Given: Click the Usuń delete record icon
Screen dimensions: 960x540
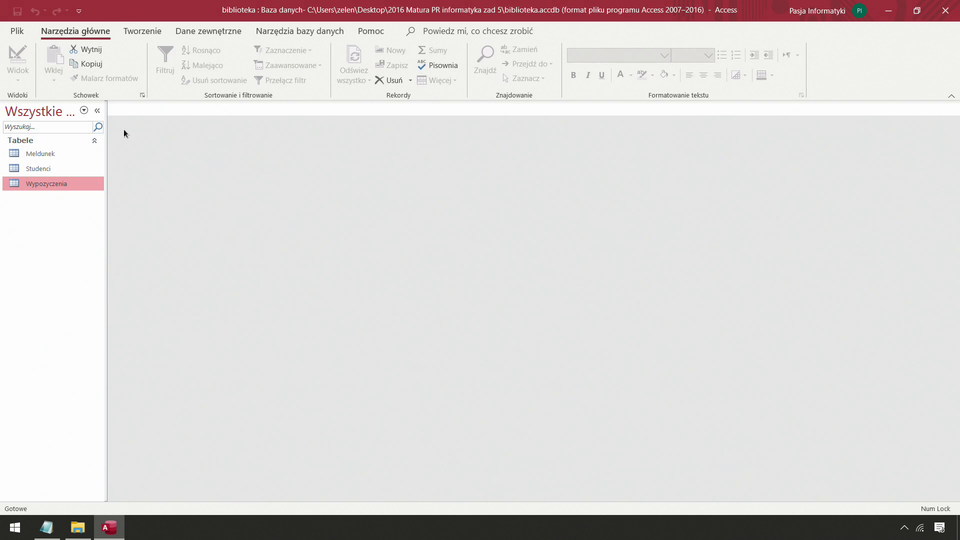Looking at the screenshot, I should (x=380, y=80).
